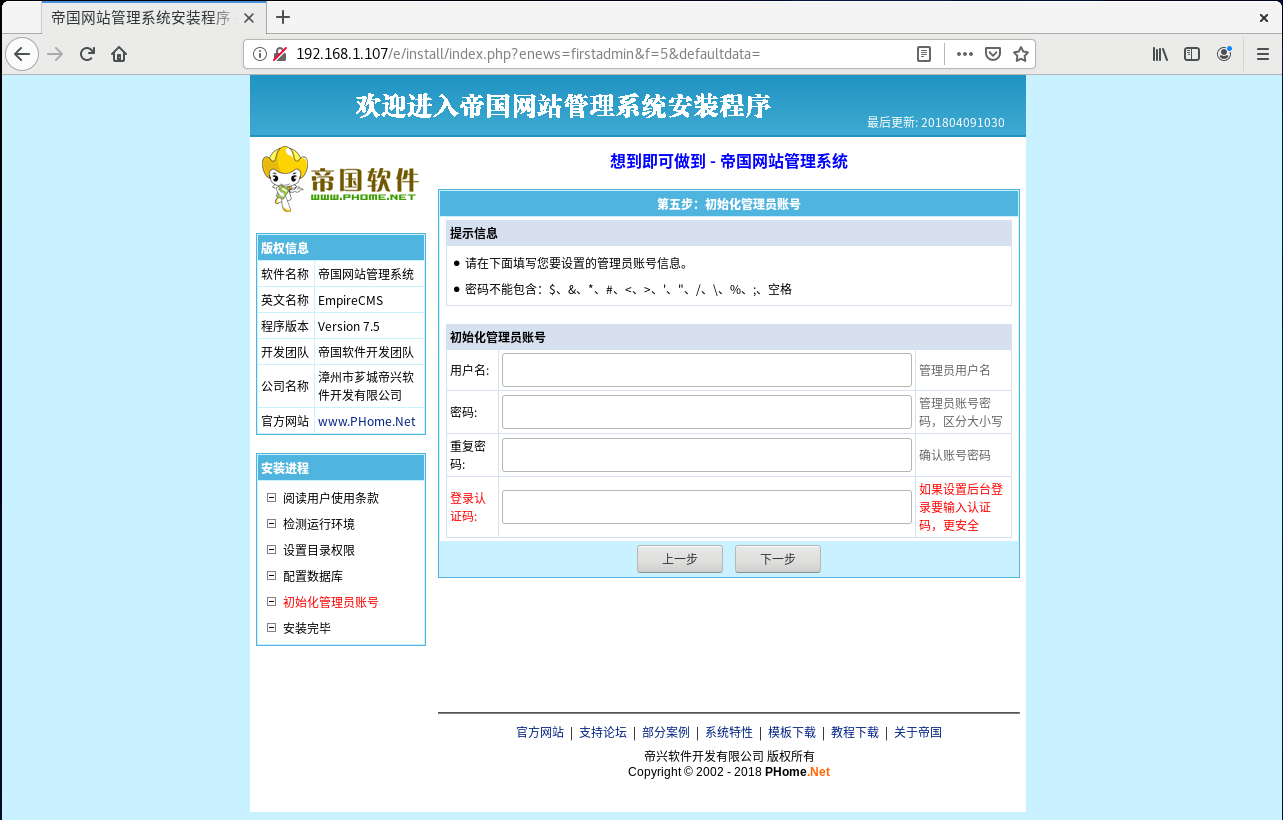
Task: Click the 最后更新: 201804091030 text
Action: (x=936, y=123)
